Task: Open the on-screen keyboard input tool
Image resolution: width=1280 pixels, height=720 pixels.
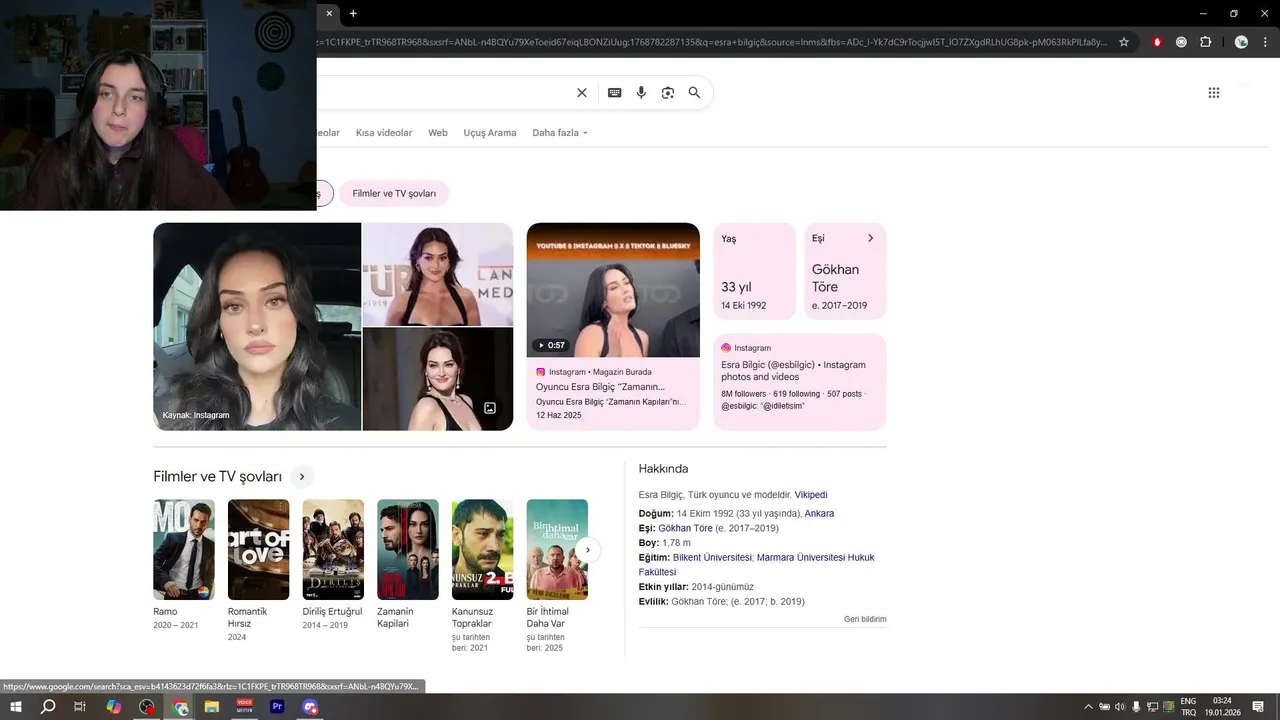Action: 615,93
